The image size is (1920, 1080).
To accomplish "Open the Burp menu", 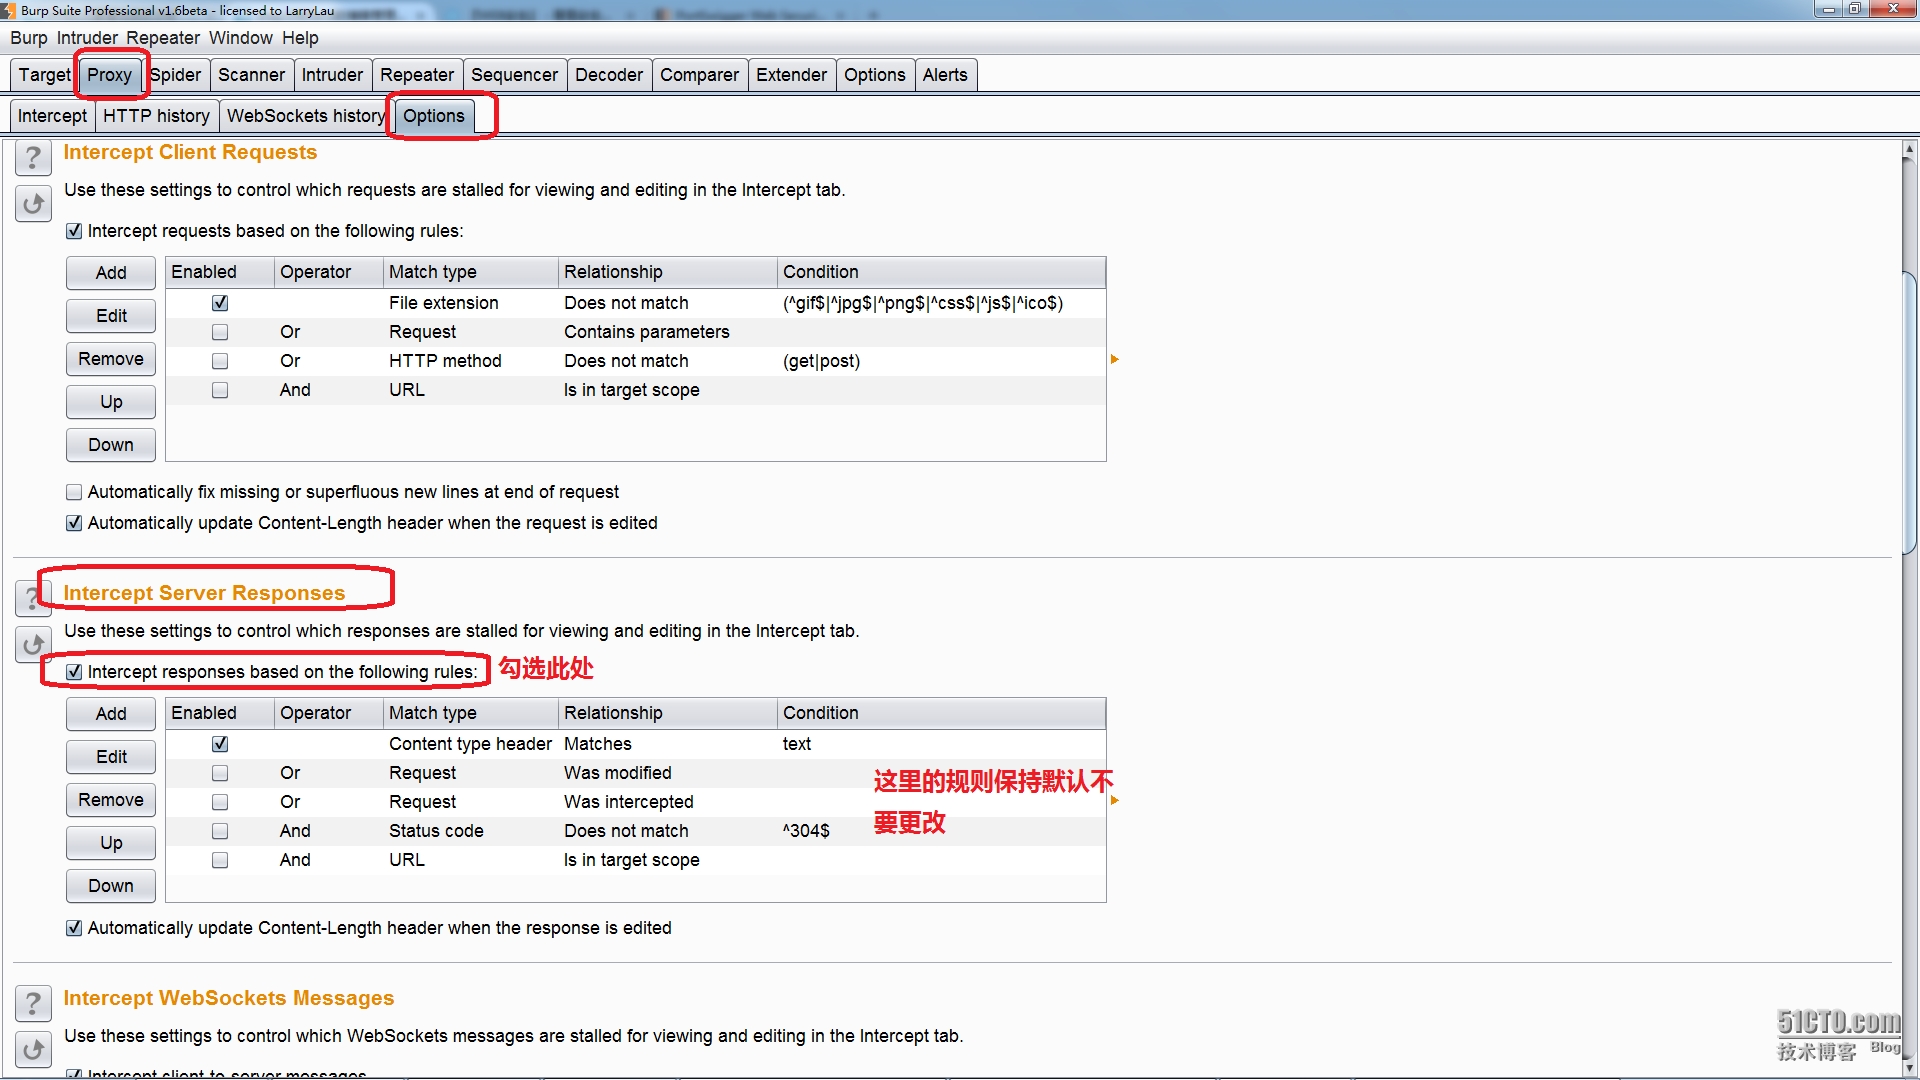I will 29,38.
